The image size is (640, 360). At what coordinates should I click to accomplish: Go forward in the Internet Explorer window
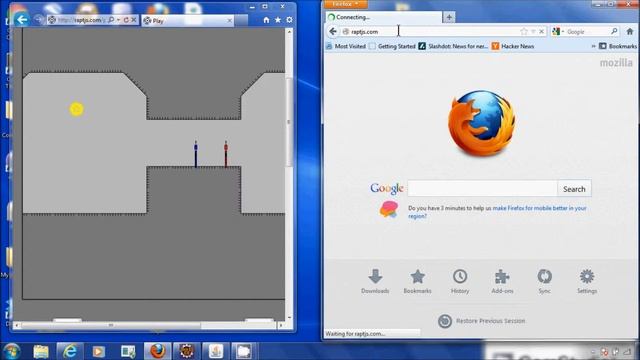(x=38, y=20)
